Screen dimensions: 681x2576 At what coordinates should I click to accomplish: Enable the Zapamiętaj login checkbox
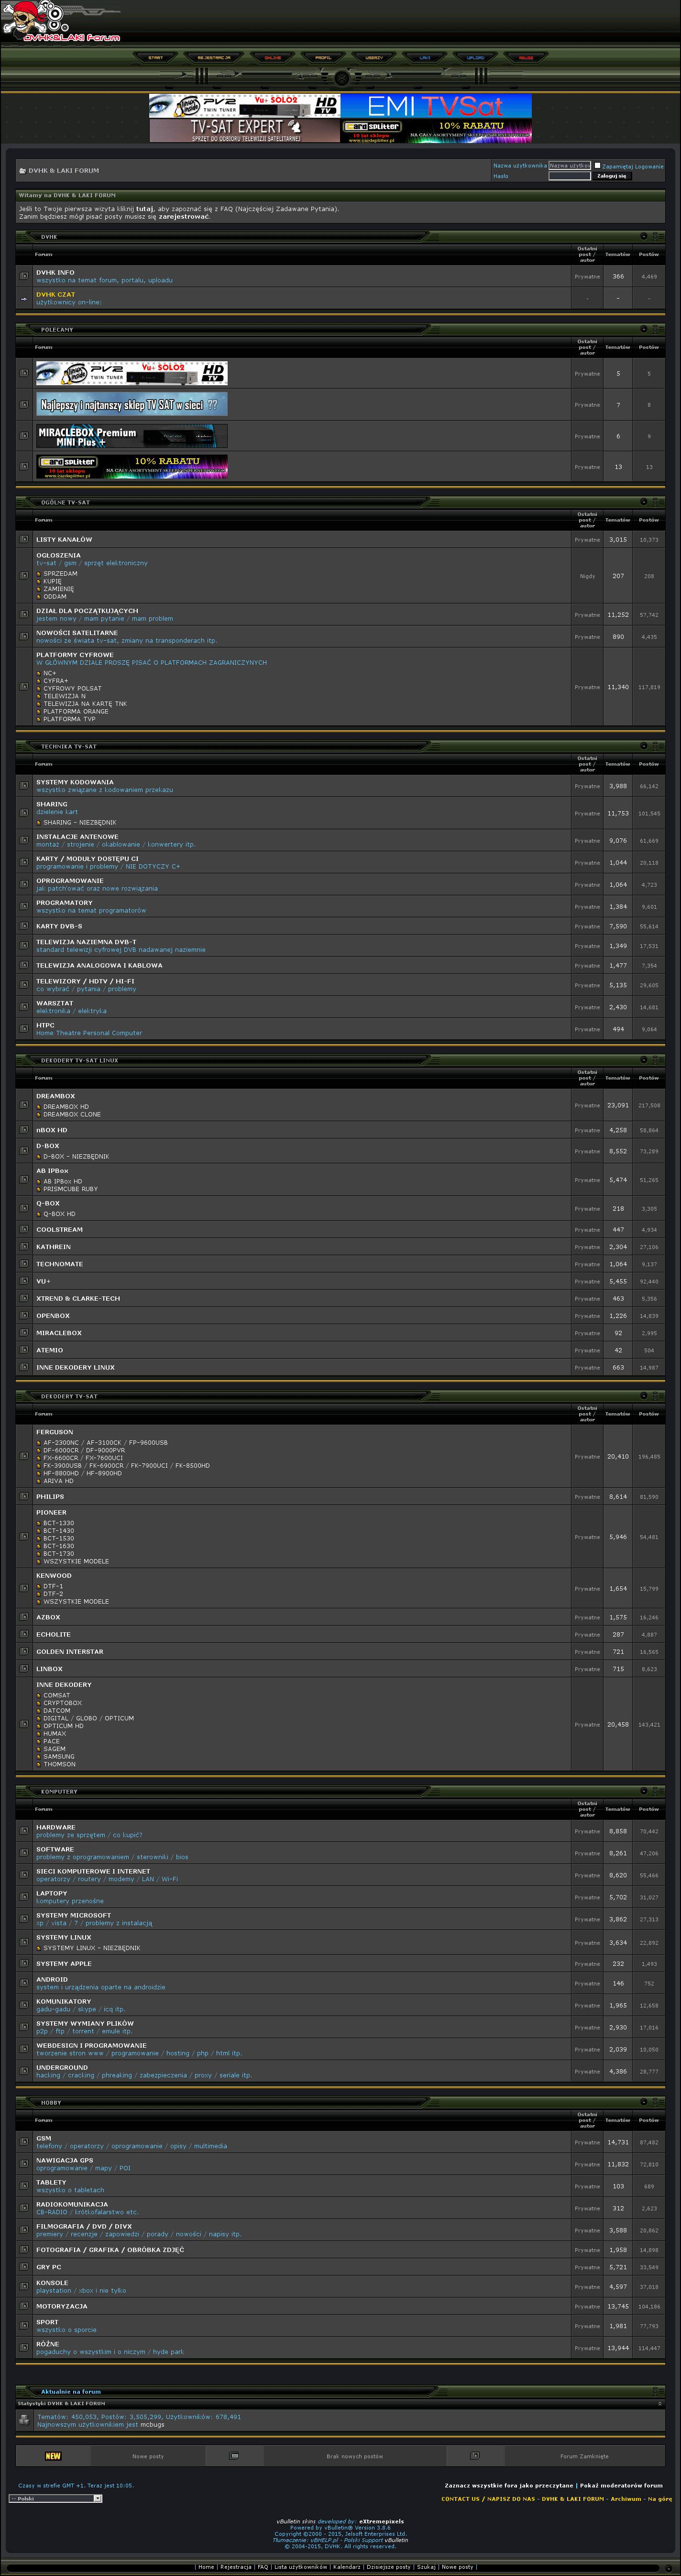pos(597,166)
